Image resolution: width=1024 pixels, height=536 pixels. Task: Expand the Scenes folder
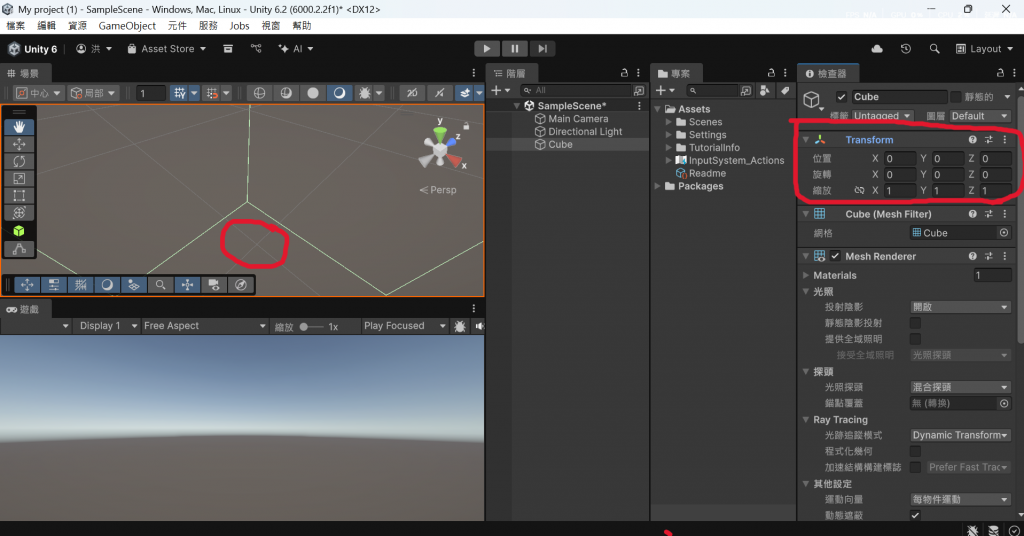point(669,122)
